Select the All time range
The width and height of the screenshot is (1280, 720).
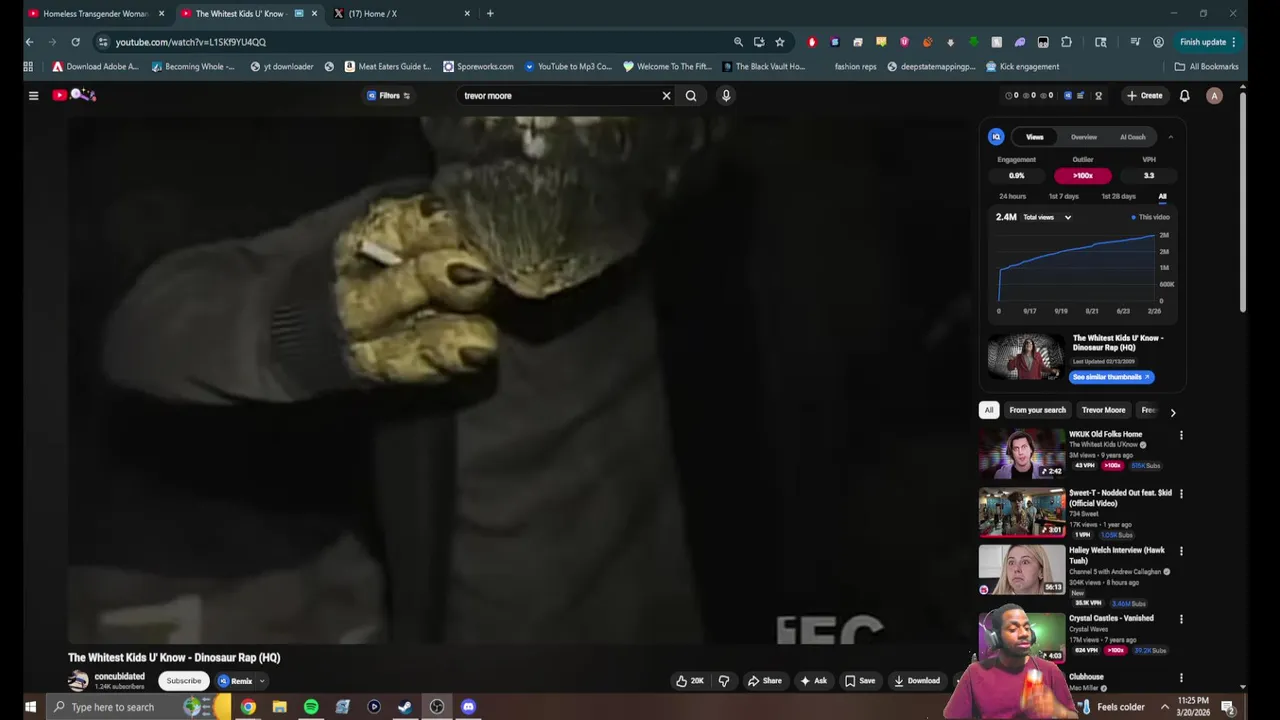click(1162, 196)
